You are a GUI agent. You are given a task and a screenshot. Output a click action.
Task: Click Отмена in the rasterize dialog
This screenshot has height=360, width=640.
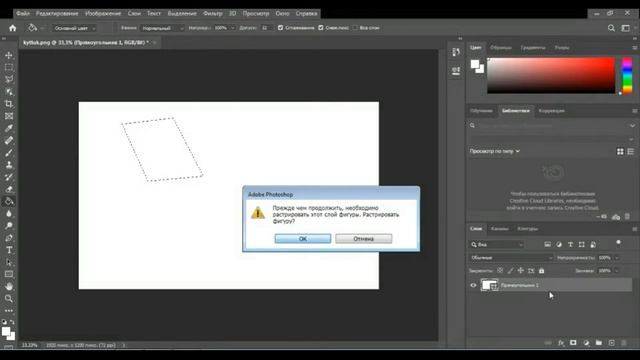[364, 238]
